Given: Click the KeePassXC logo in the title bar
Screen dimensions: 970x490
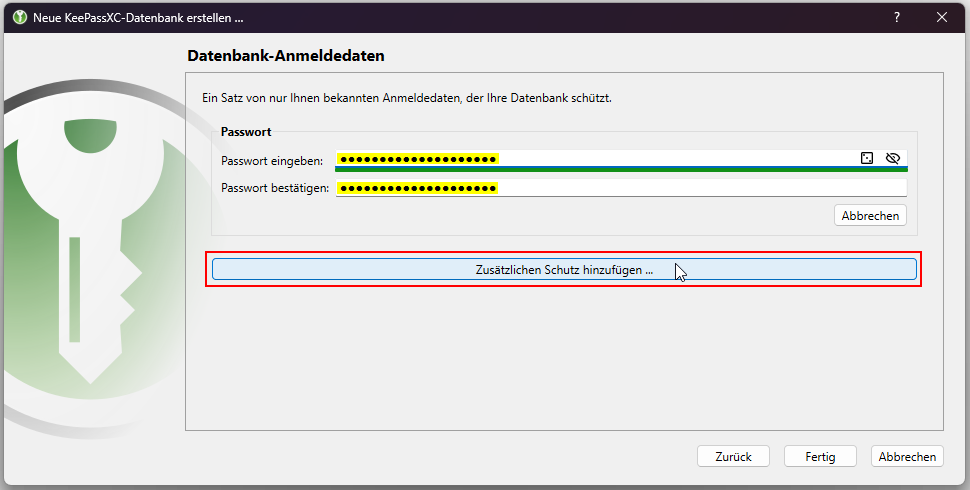Looking at the screenshot, I should [20, 17].
